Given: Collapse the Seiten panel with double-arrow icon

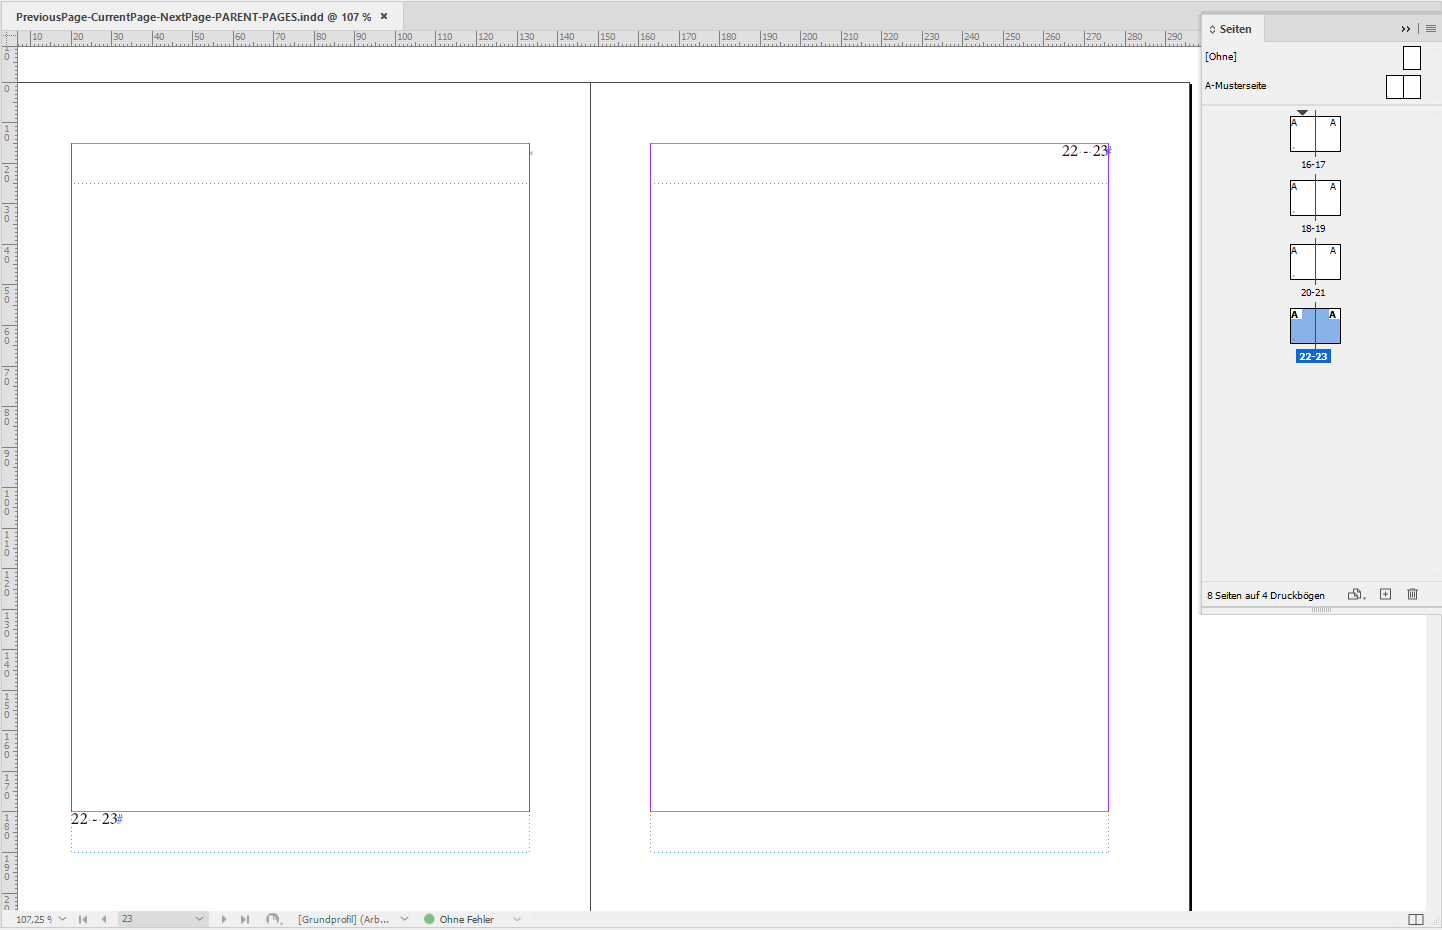Looking at the screenshot, I should pos(1405,29).
